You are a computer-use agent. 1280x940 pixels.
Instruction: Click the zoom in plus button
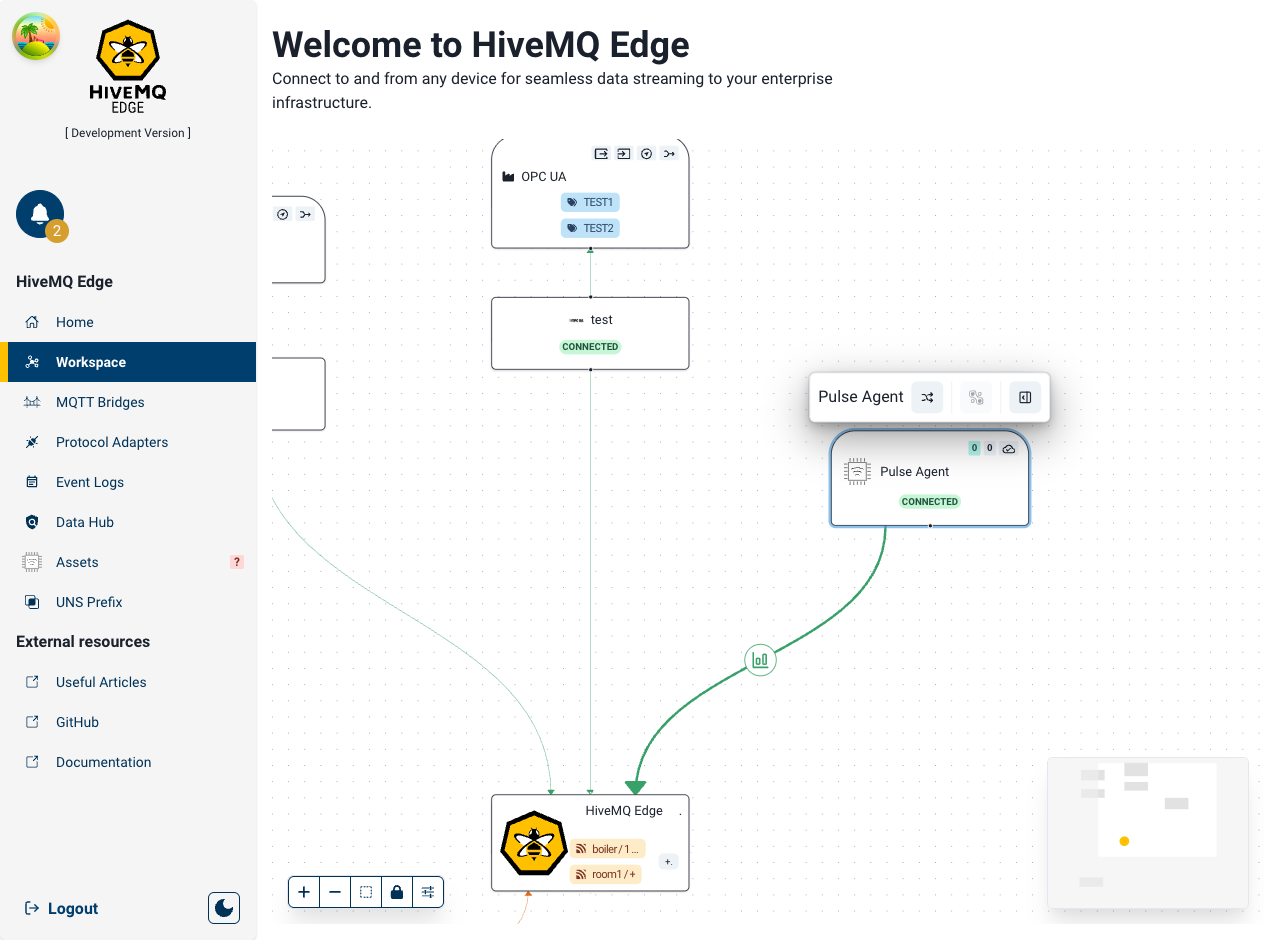point(304,892)
